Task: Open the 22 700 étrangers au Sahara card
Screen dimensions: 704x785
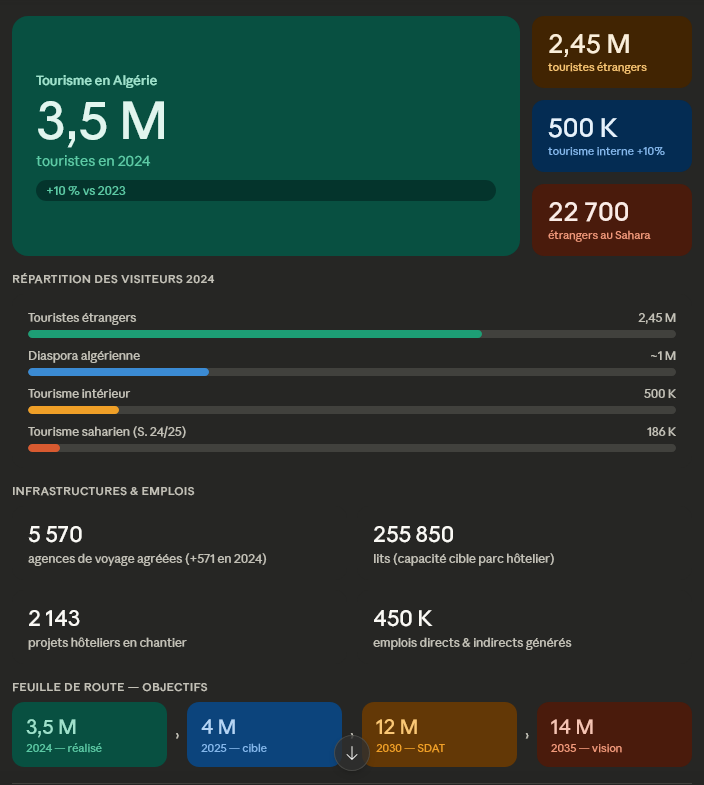Action: [x=612, y=220]
